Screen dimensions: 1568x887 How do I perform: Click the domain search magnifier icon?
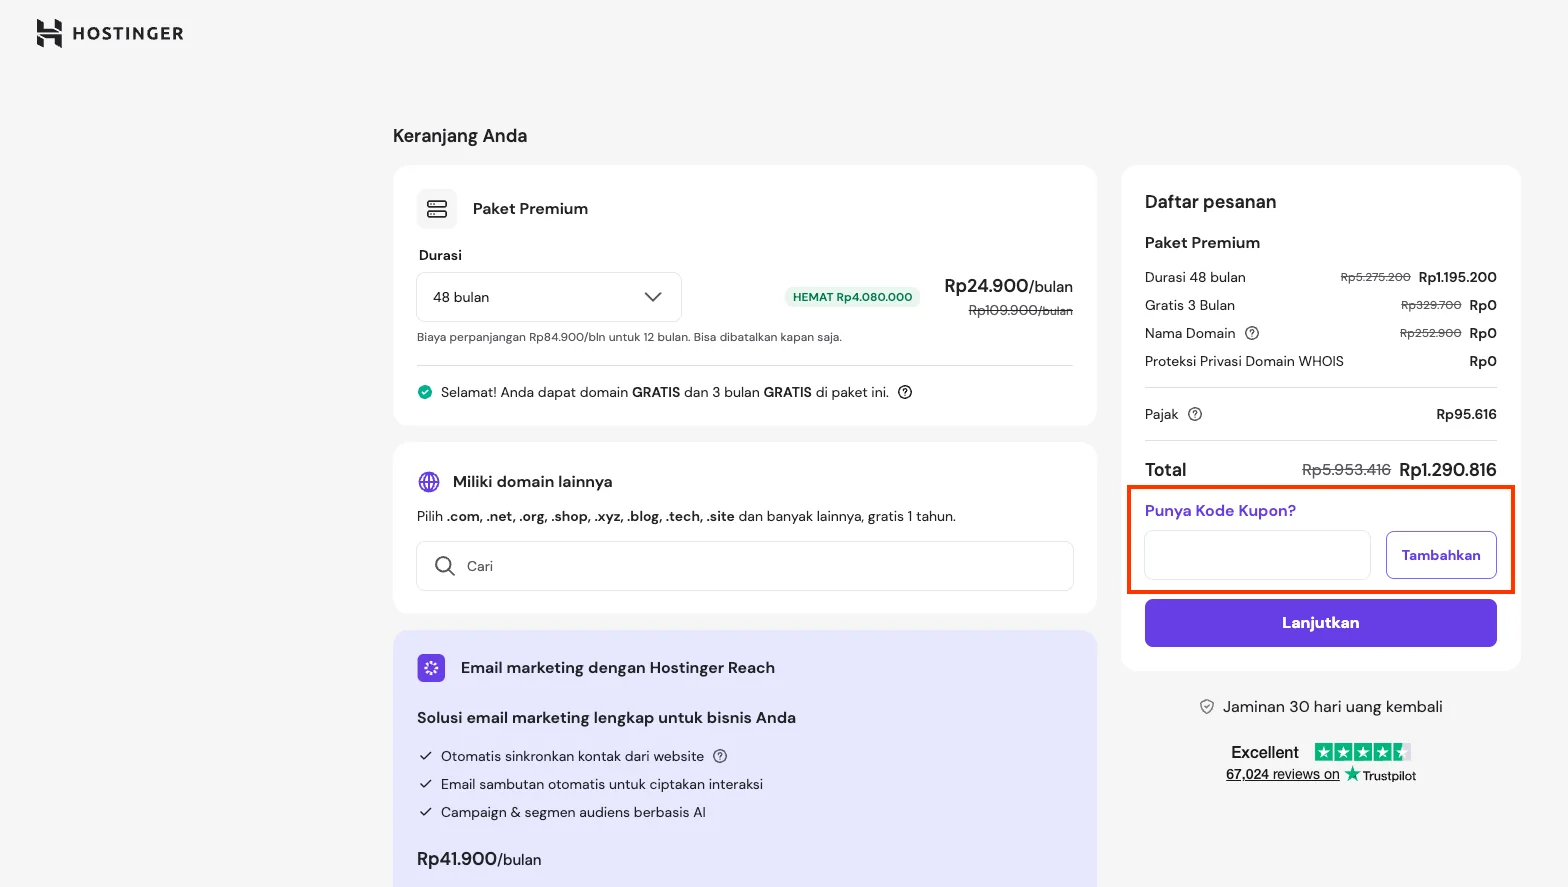pos(445,566)
